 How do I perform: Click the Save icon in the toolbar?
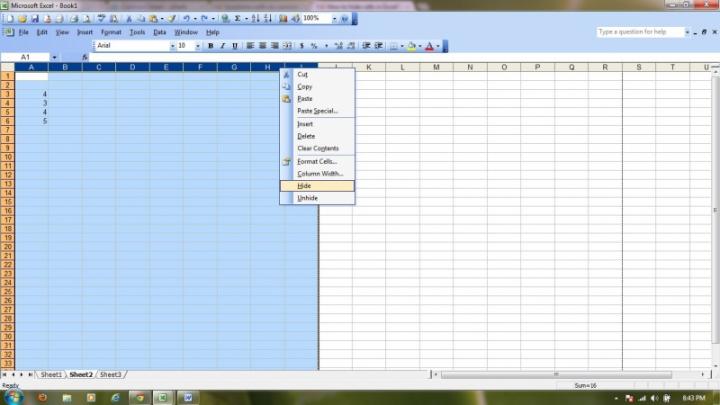(35, 18)
